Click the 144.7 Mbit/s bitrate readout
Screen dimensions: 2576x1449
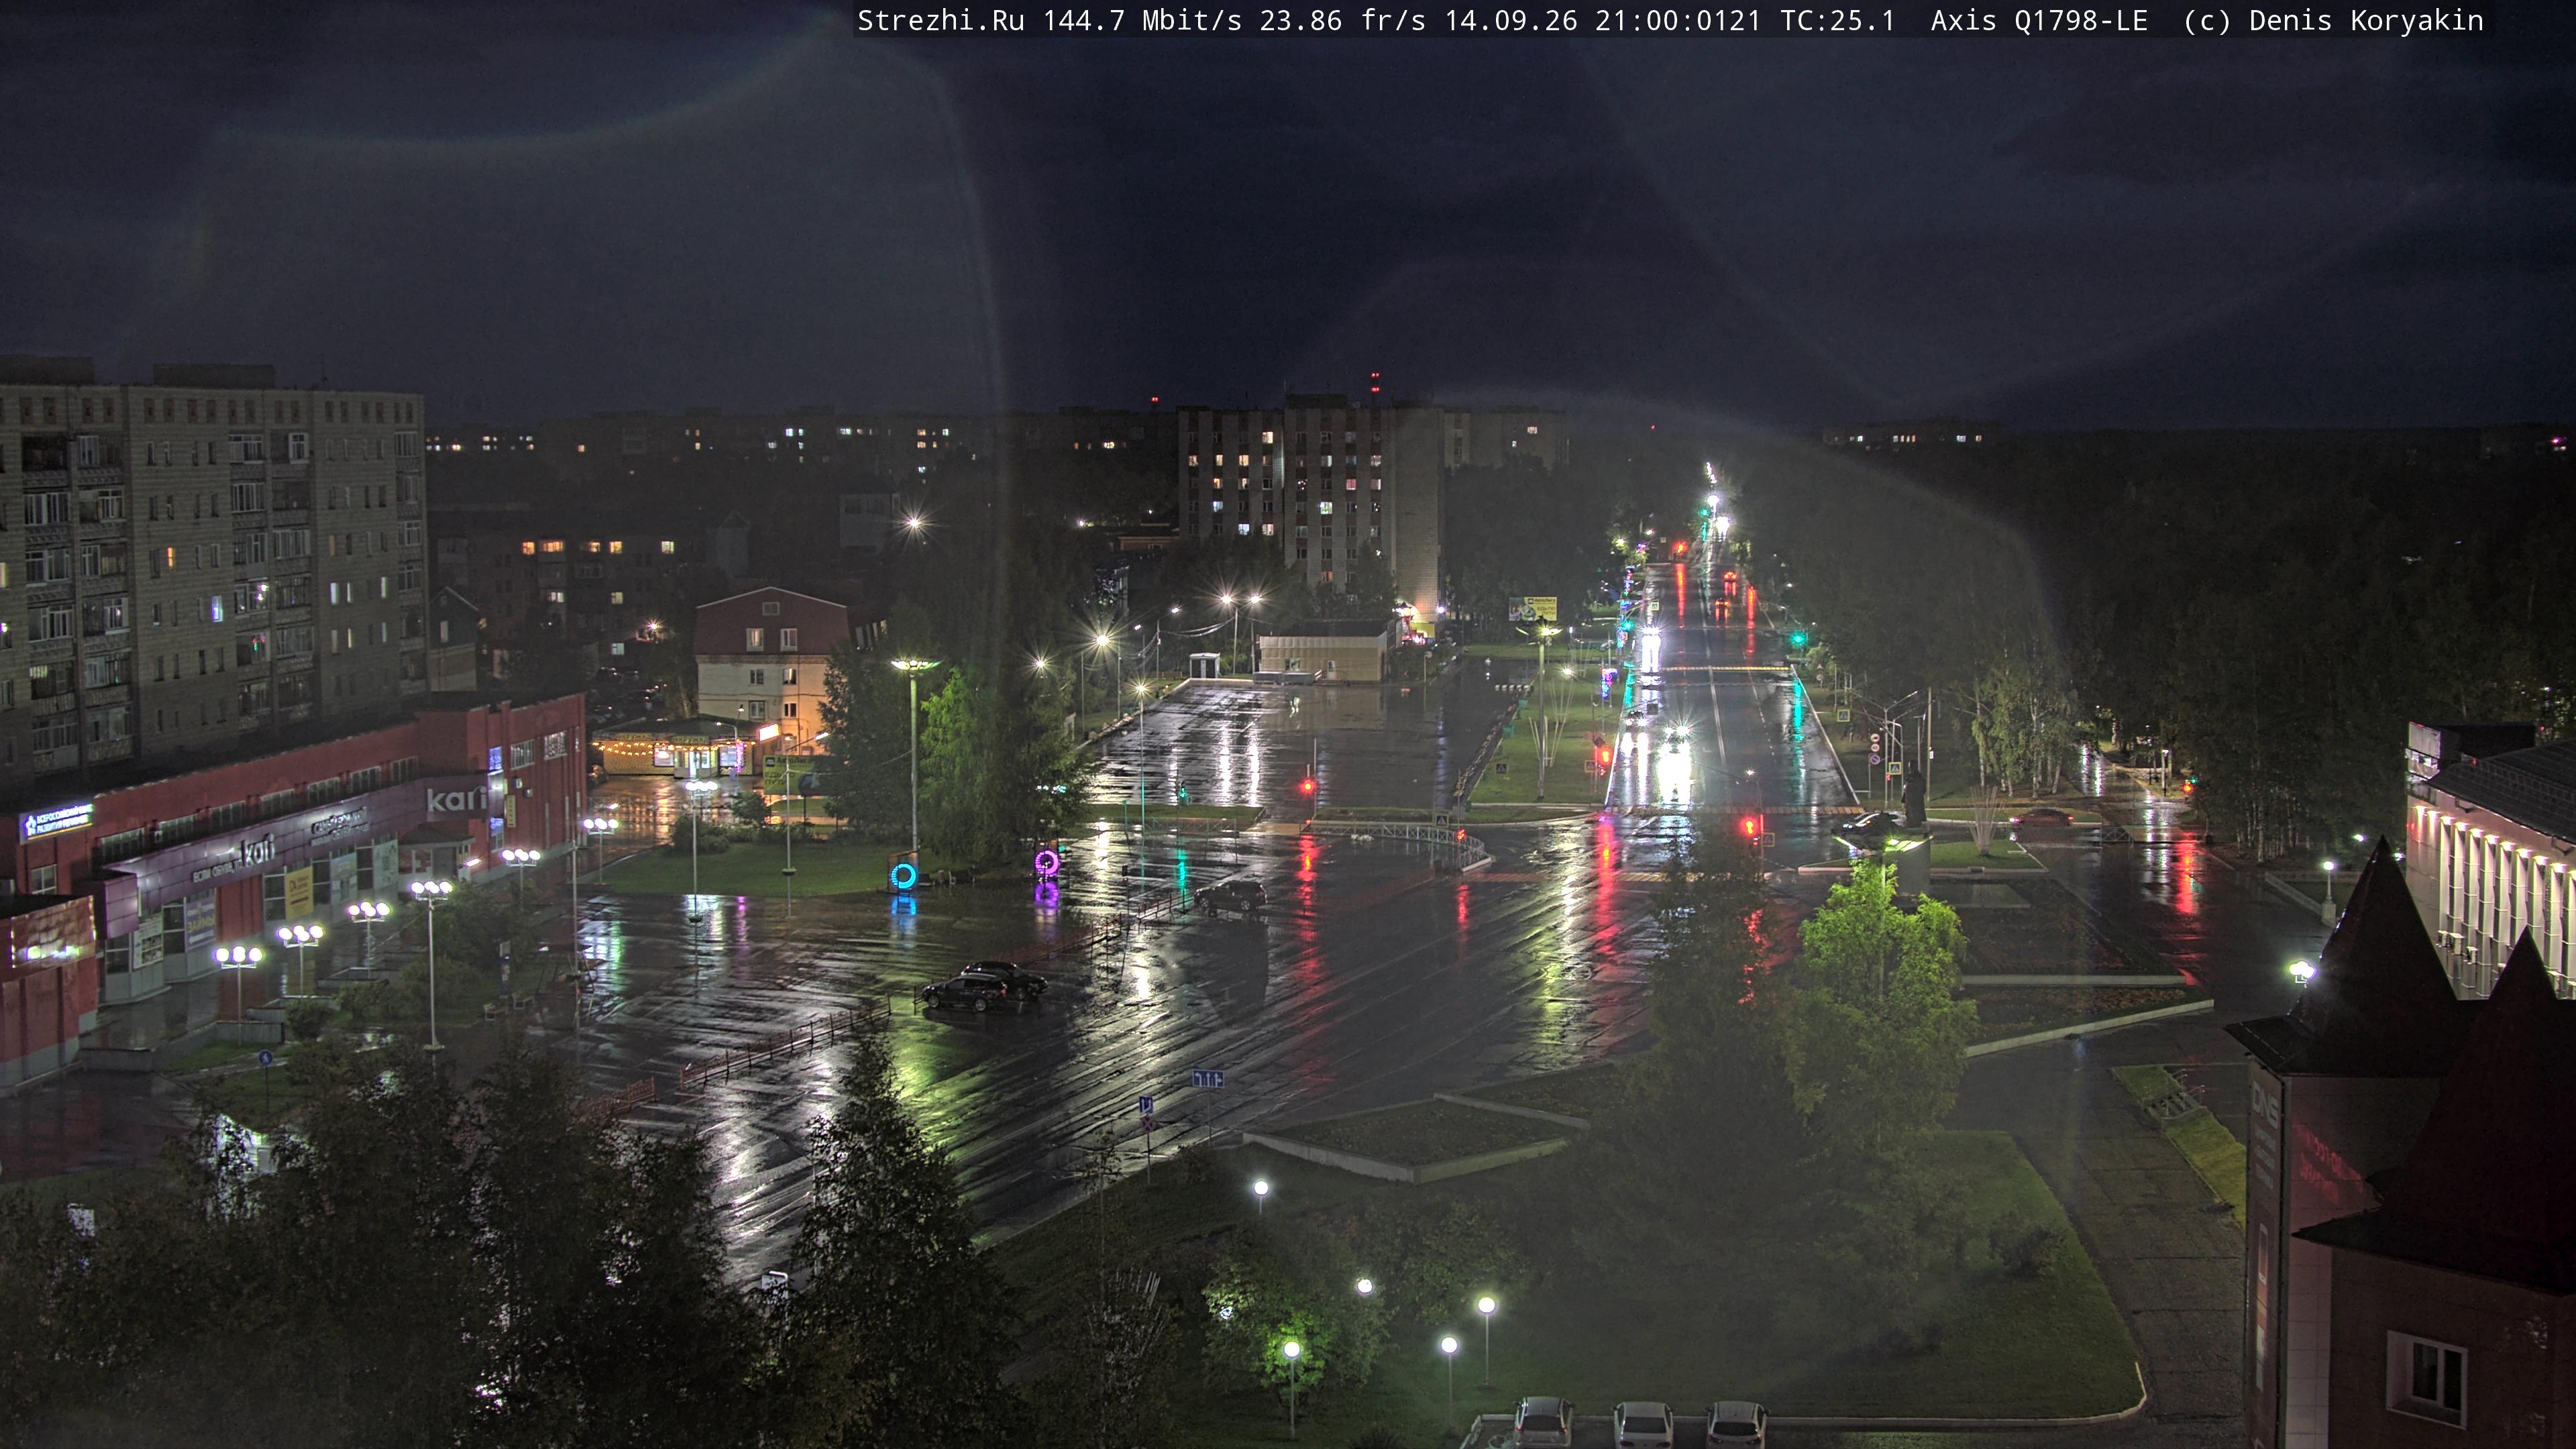[x=1143, y=21]
